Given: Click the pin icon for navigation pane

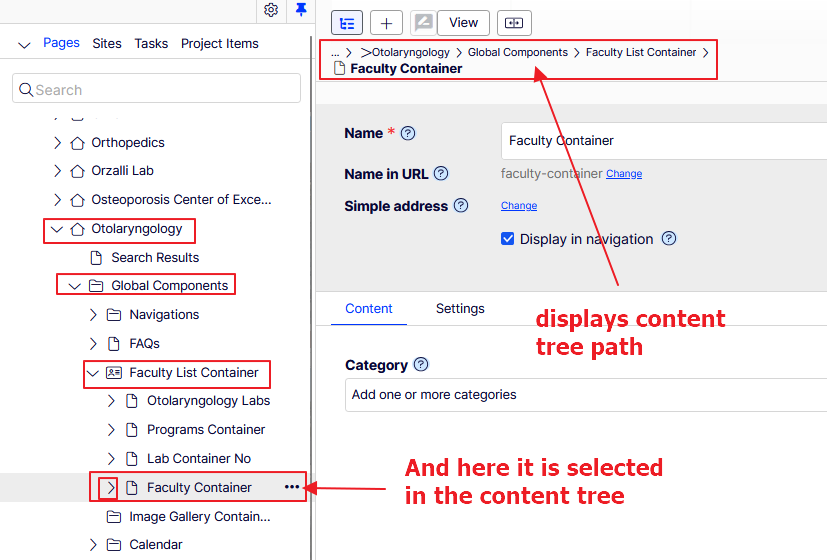Looking at the screenshot, I should pos(300,10).
